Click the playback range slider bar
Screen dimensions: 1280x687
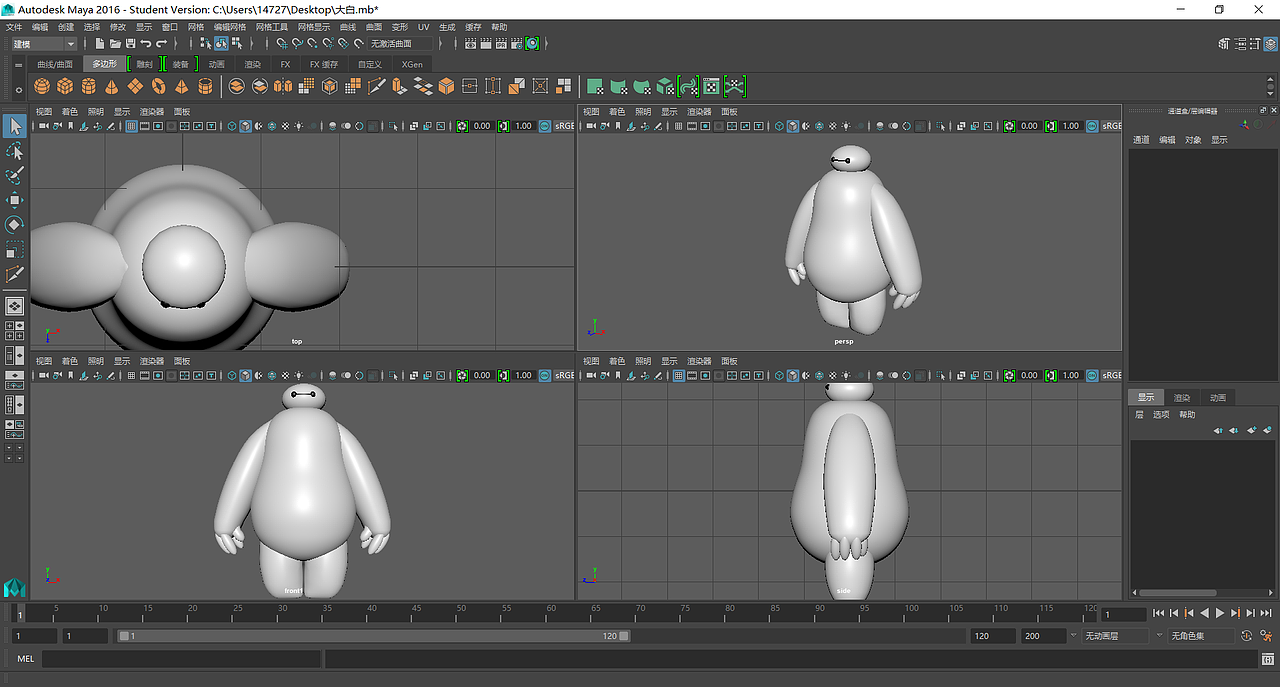(x=374, y=636)
